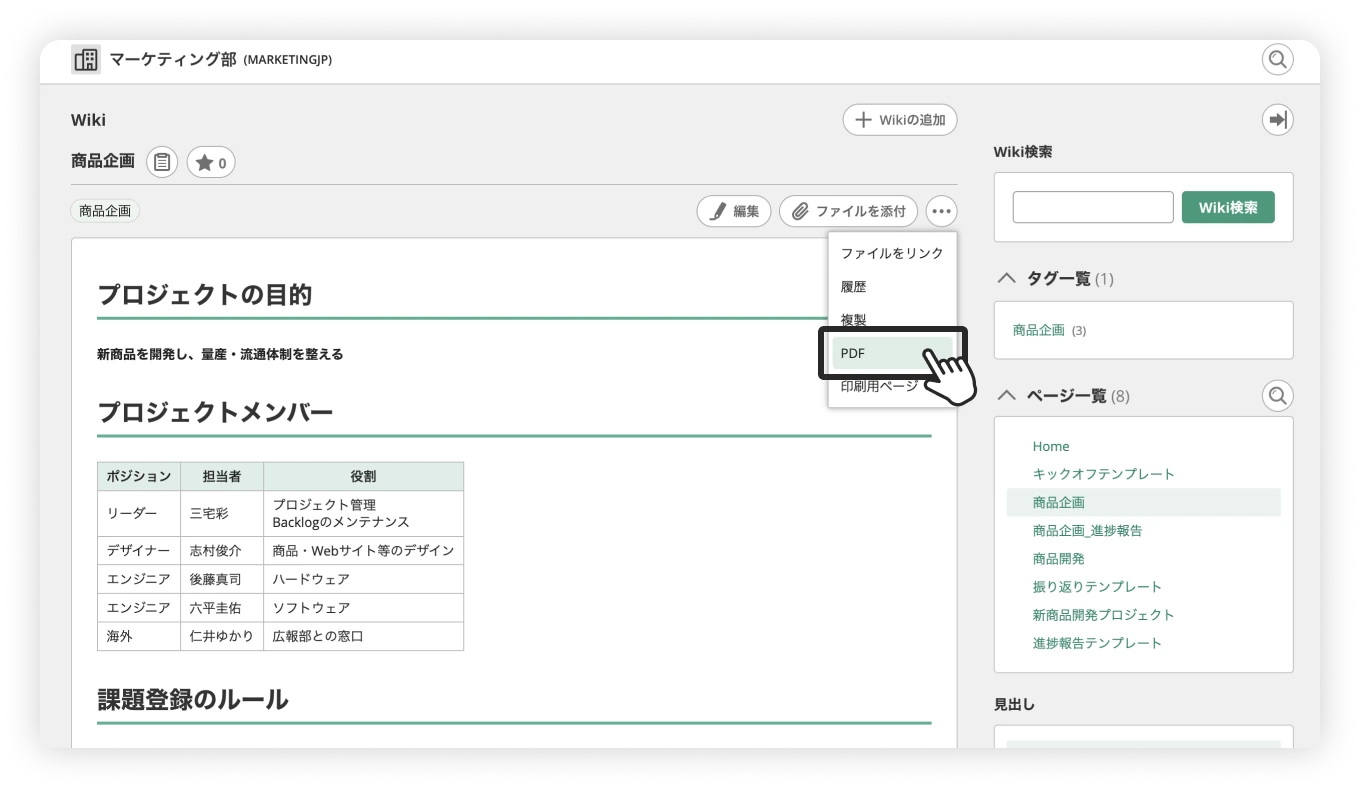Open the Home wiki page link
Image resolution: width=1360 pixels, height=788 pixels.
pos(1051,446)
